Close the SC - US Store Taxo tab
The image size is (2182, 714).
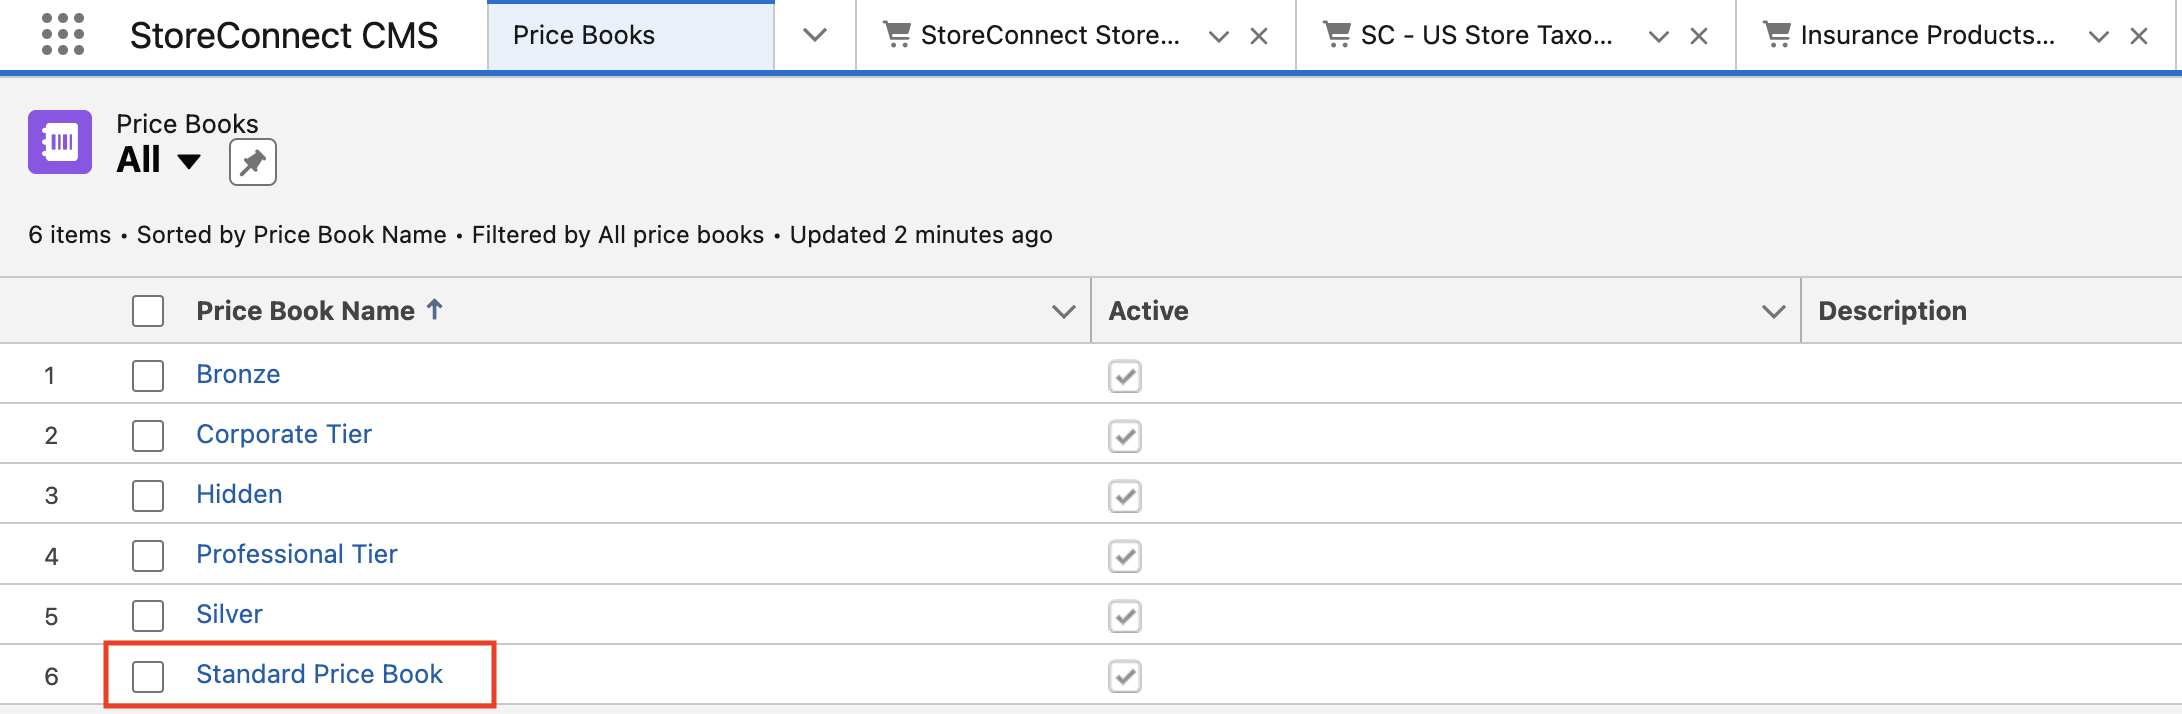(1699, 36)
